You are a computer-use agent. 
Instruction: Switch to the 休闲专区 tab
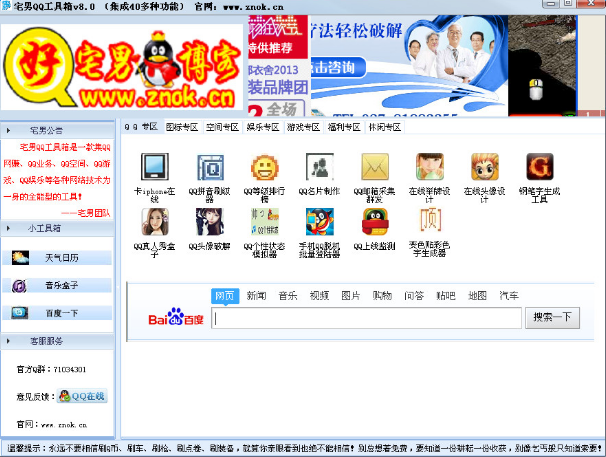coord(385,127)
